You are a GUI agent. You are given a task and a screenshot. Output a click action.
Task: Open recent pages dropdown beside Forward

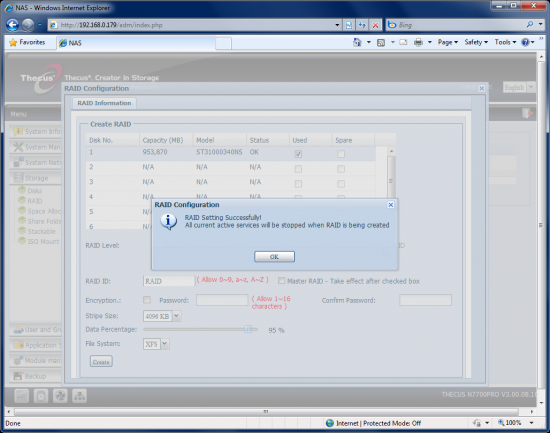39,25
